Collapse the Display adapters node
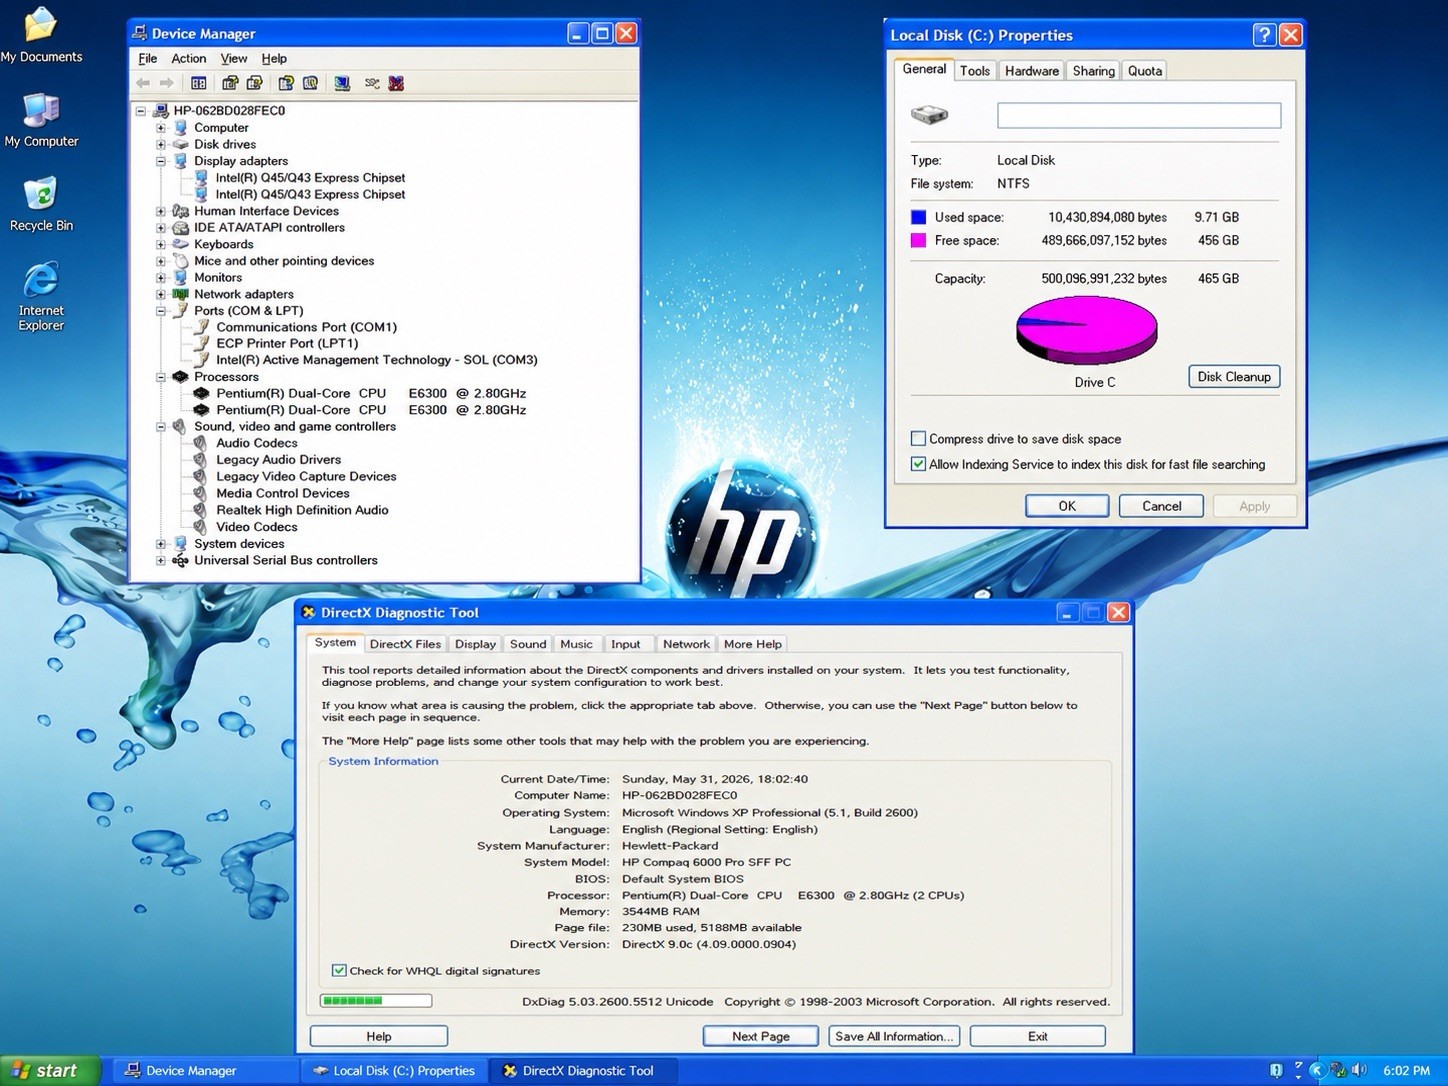Viewport: 1448px width, 1086px height. (160, 161)
